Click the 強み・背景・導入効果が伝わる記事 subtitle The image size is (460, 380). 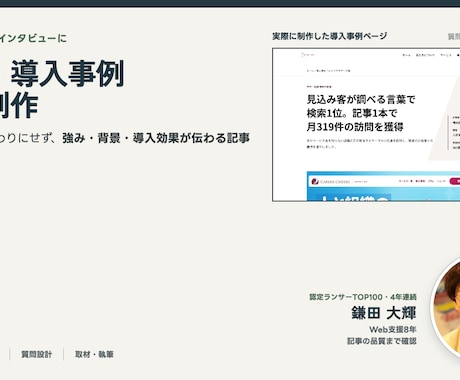pos(156,138)
